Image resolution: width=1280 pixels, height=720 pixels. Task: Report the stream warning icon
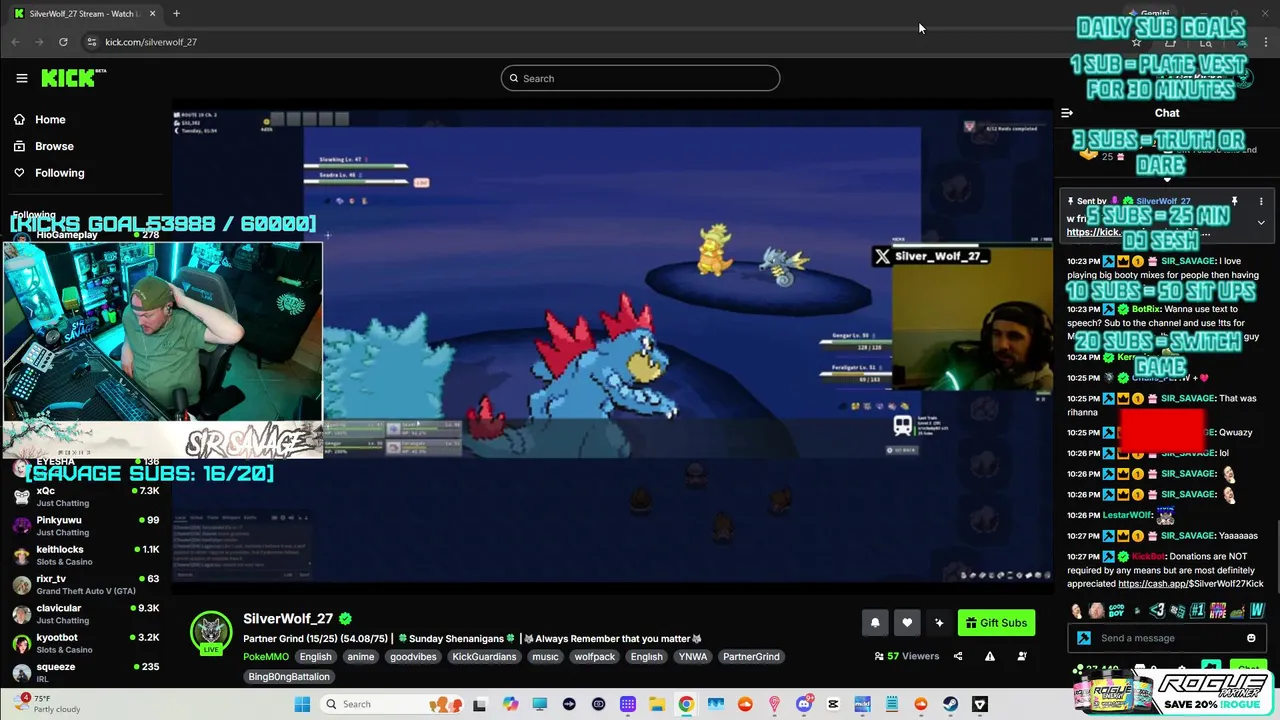(x=990, y=656)
